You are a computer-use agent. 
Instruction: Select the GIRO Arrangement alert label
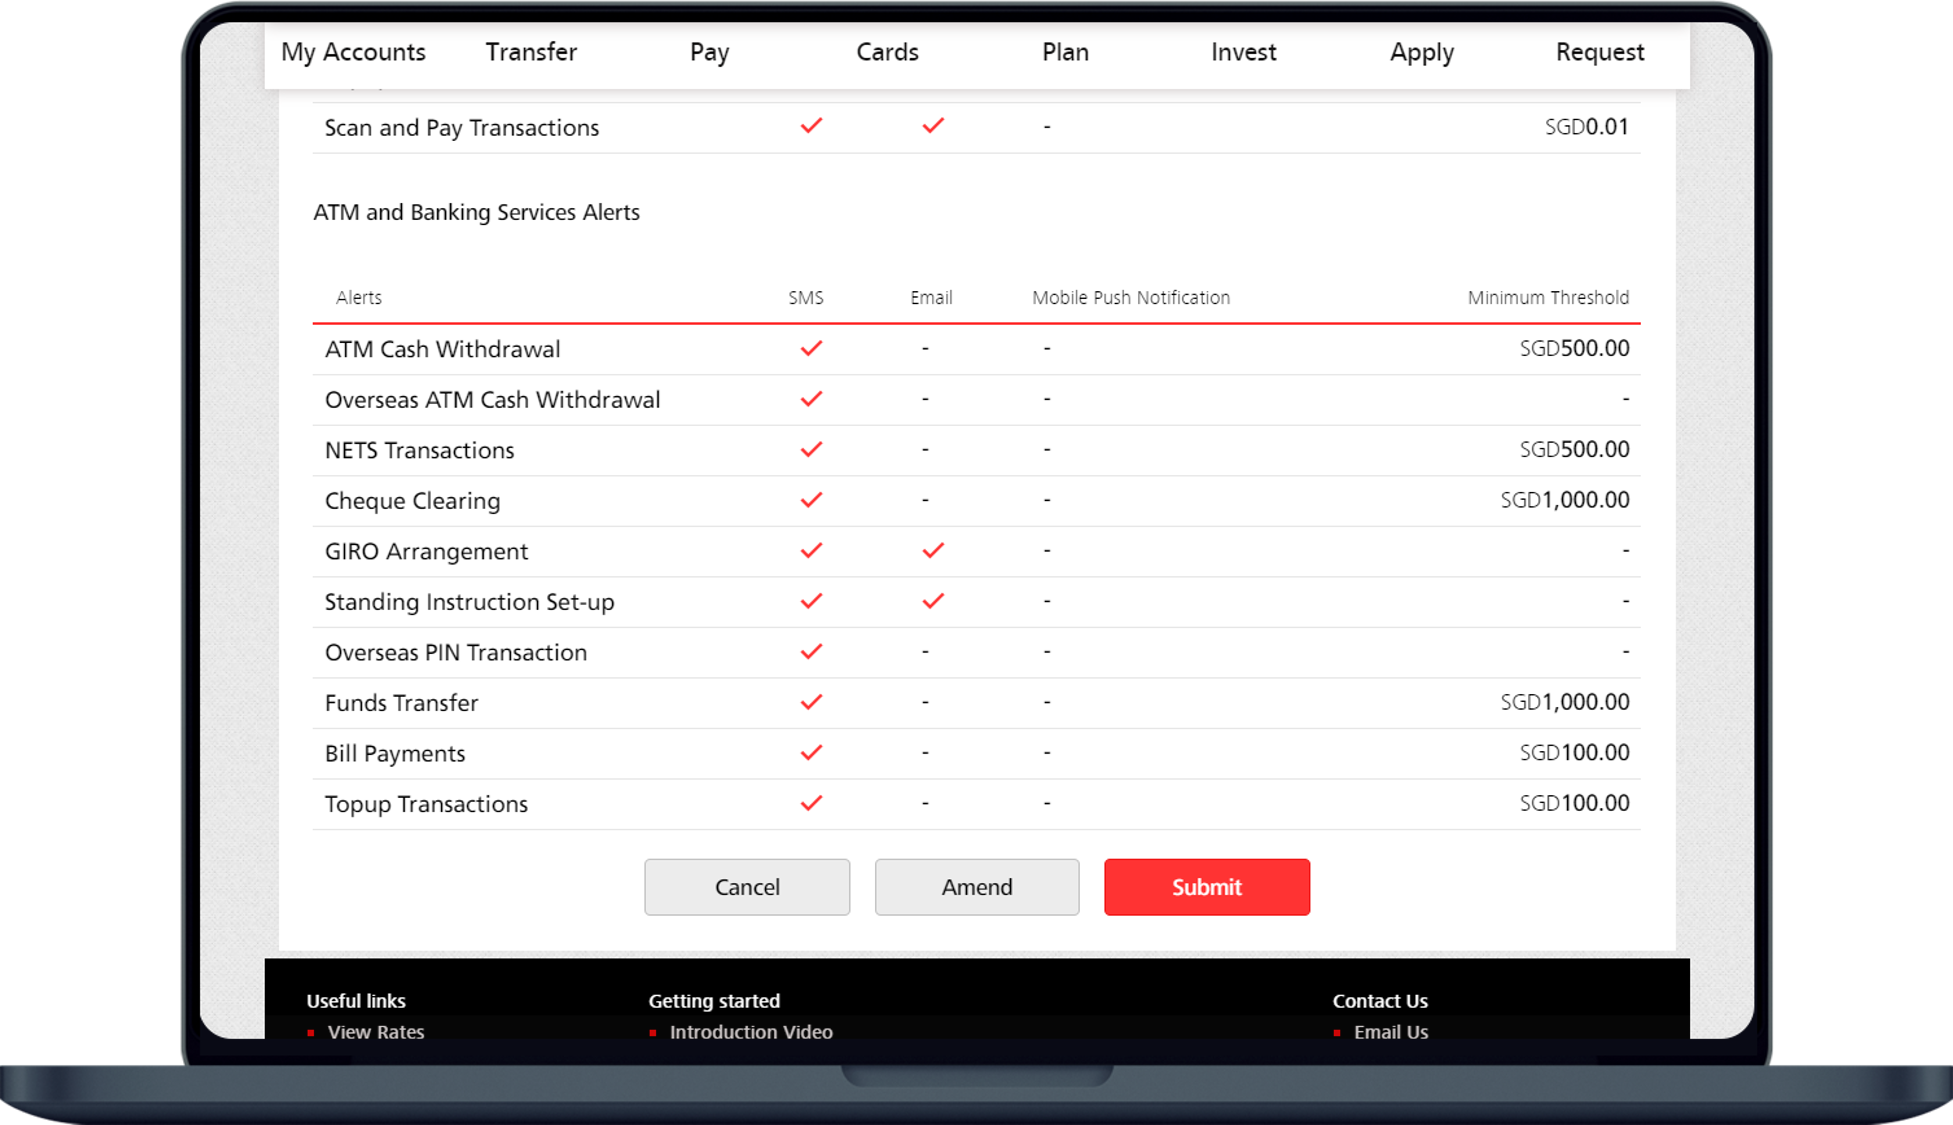pos(426,552)
